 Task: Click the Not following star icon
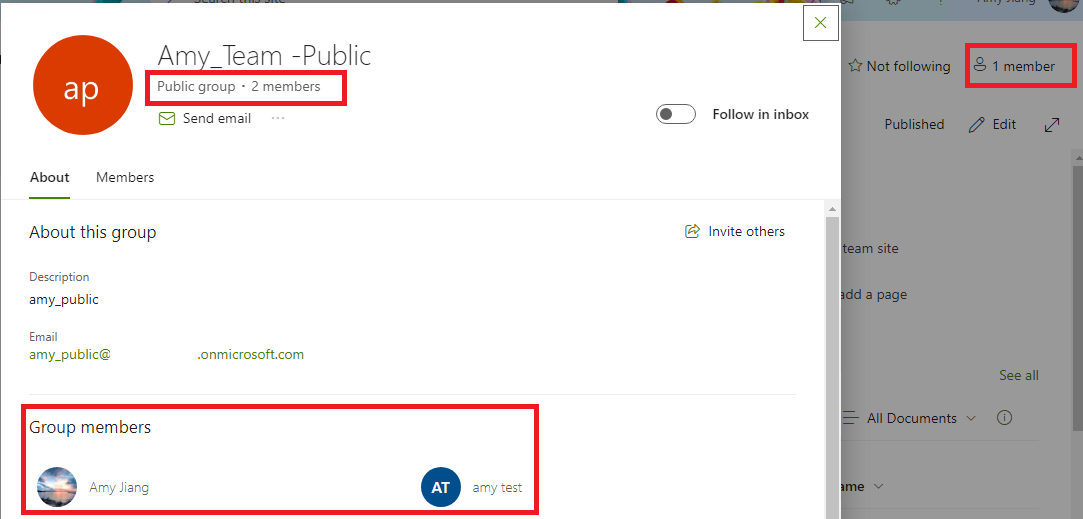855,66
